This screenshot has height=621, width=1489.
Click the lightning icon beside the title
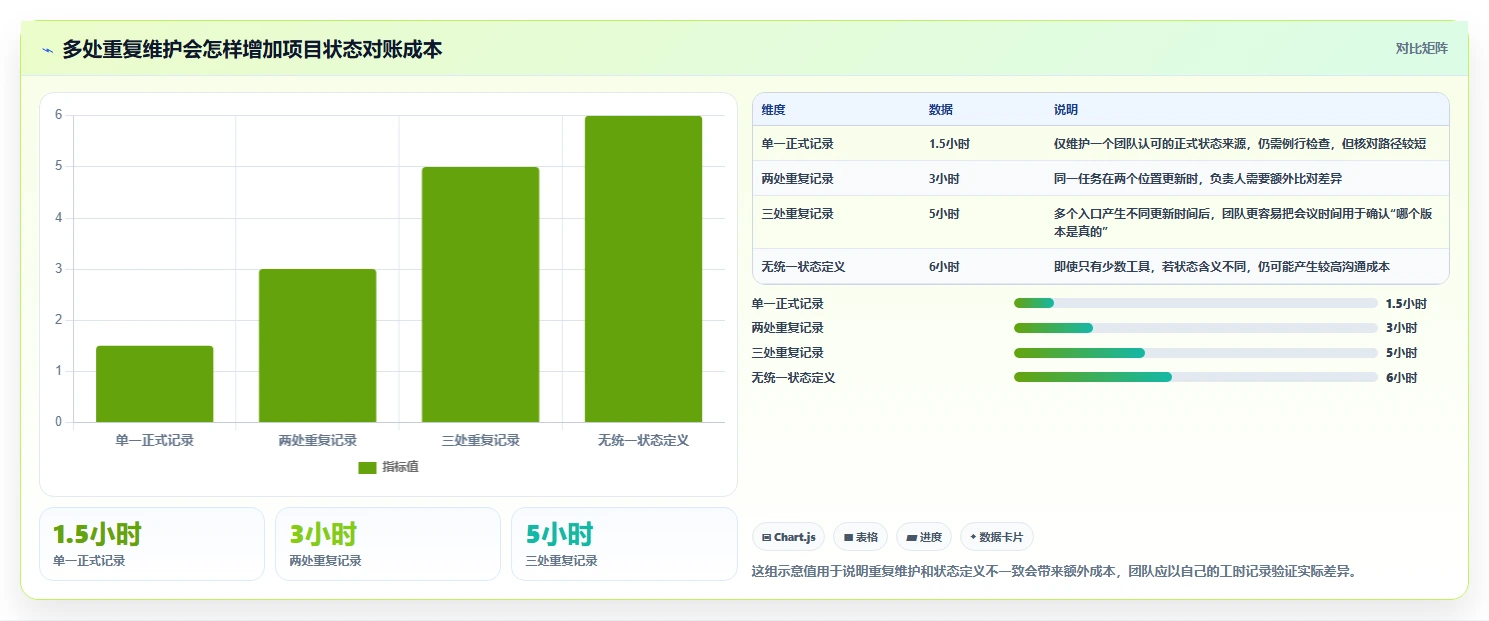47,49
